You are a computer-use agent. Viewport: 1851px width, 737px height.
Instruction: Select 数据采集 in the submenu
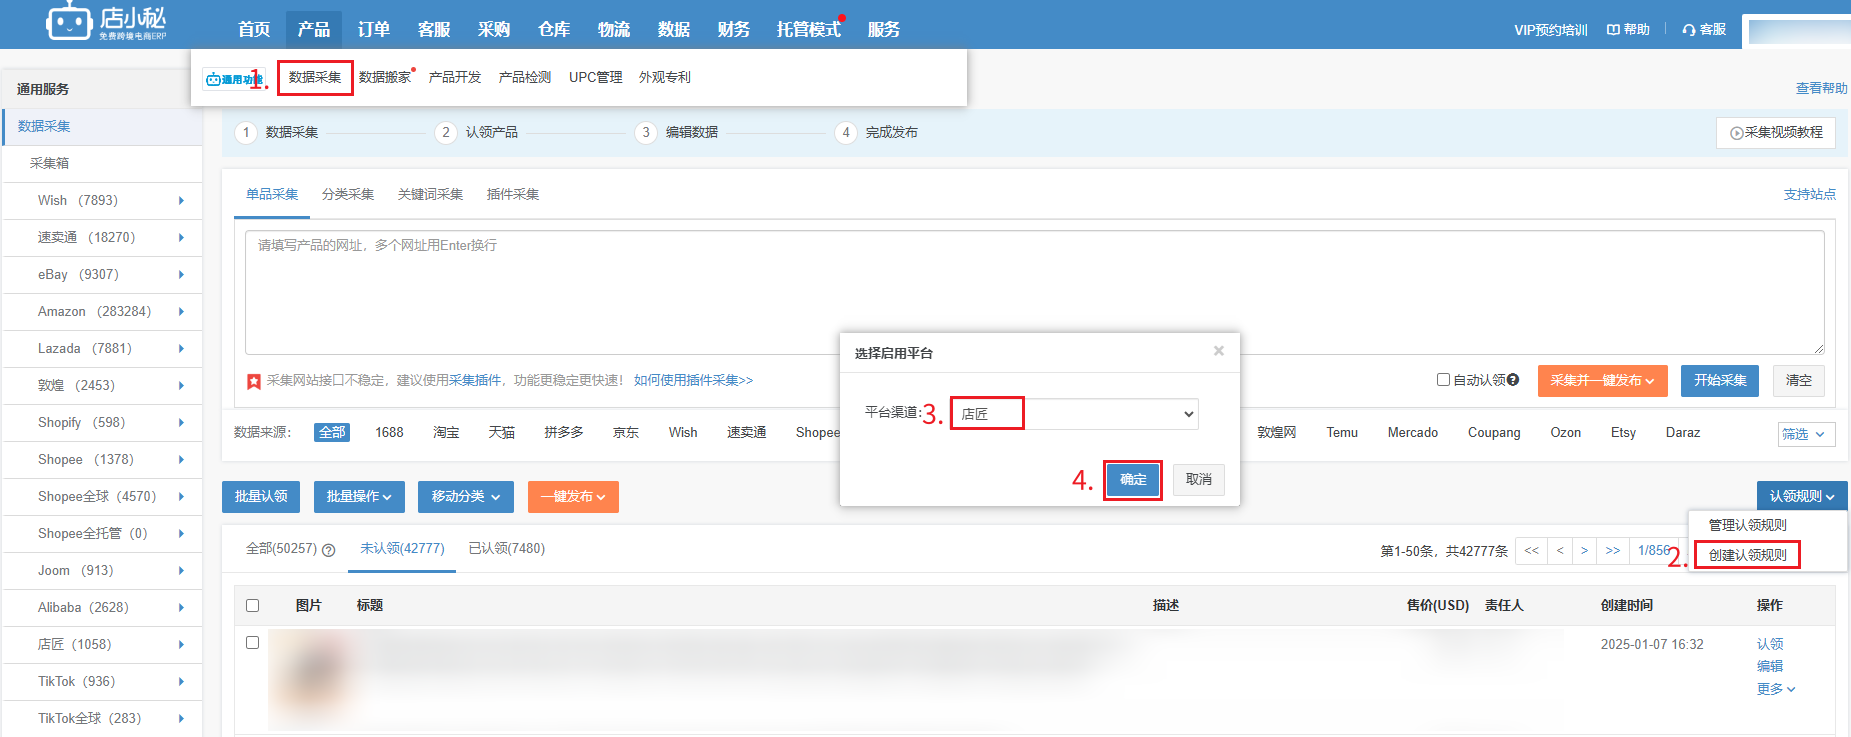pyautogui.click(x=315, y=77)
